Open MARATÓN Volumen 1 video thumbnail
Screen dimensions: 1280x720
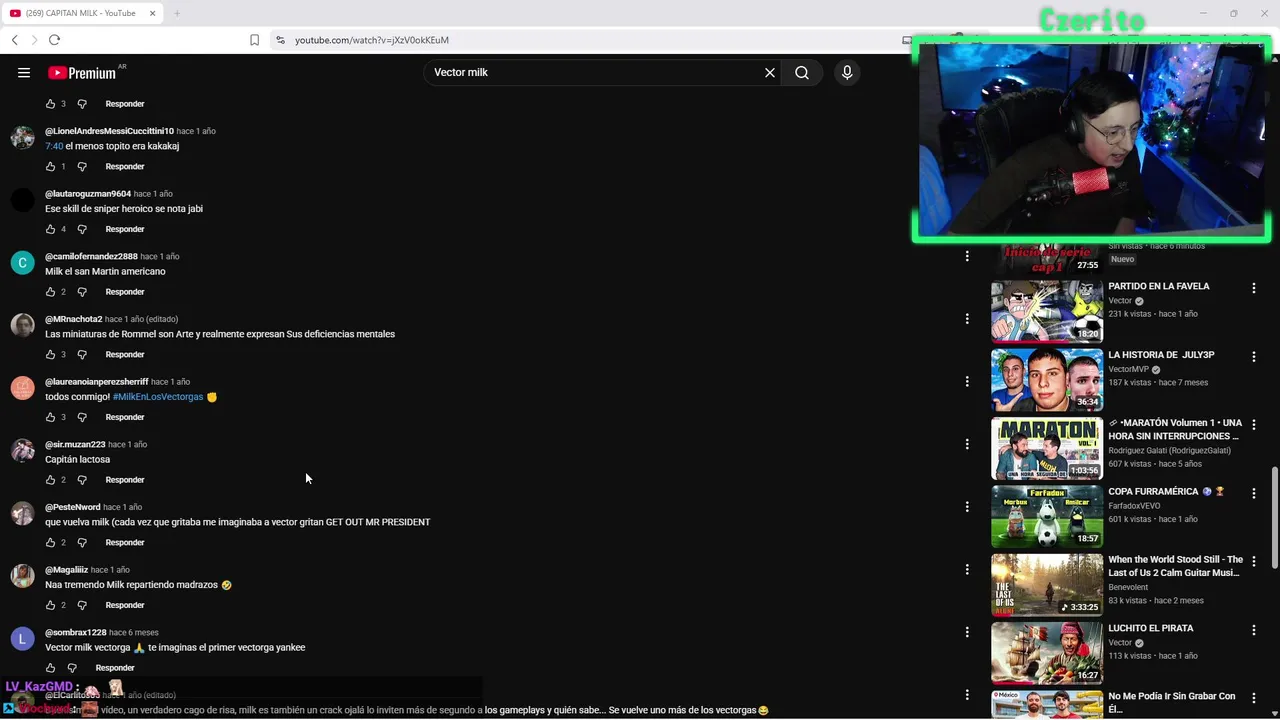tap(1047, 448)
